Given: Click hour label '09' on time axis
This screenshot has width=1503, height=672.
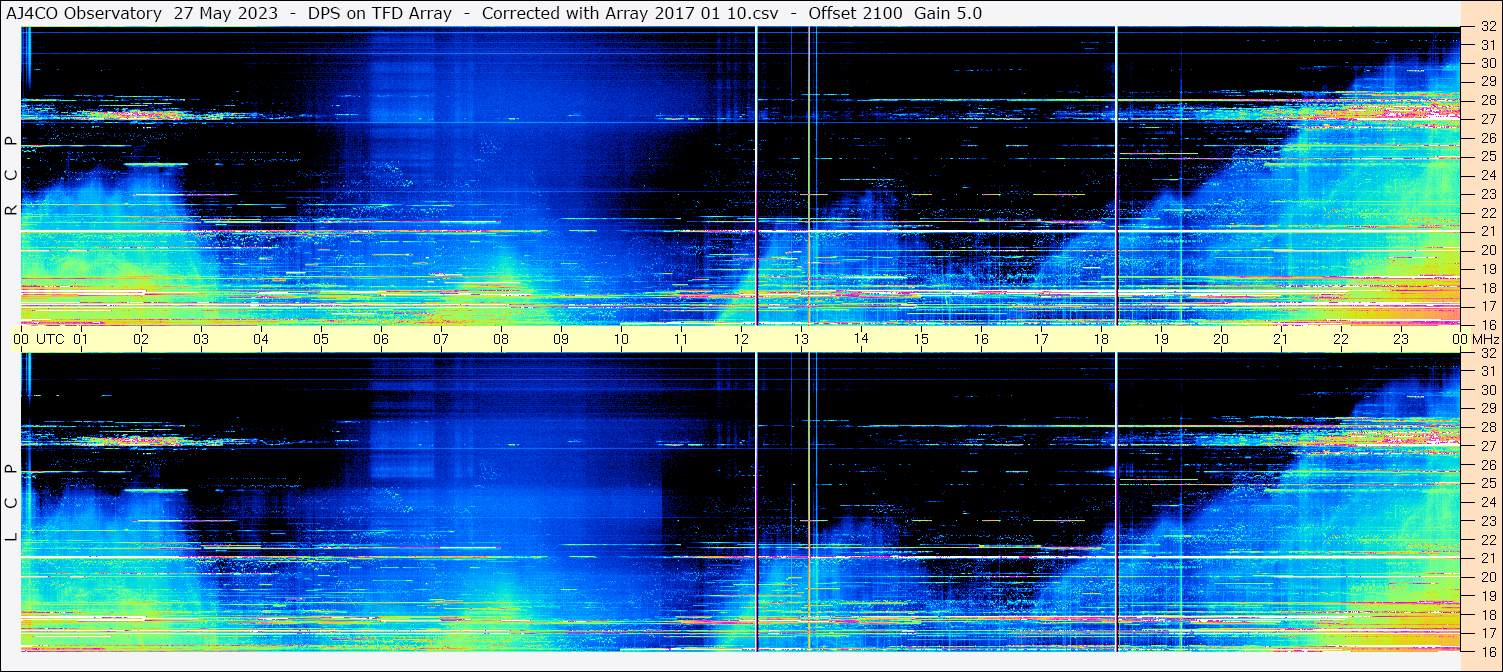Looking at the screenshot, I should click(561, 339).
